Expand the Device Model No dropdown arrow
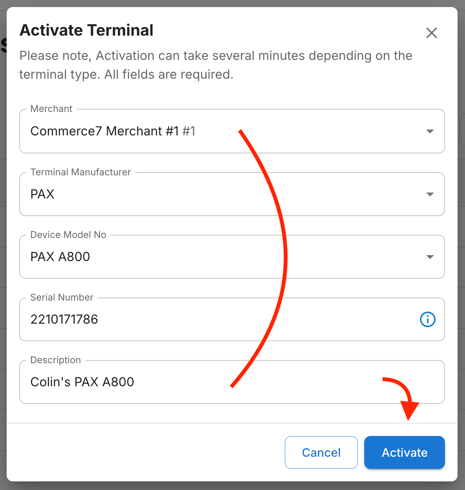 [x=430, y=257]
